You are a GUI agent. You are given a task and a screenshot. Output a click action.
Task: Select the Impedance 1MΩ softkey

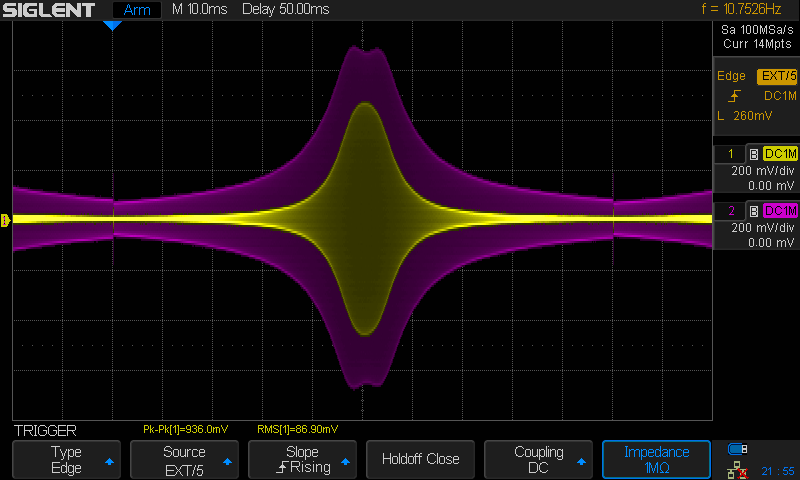(x=656, y=459)
